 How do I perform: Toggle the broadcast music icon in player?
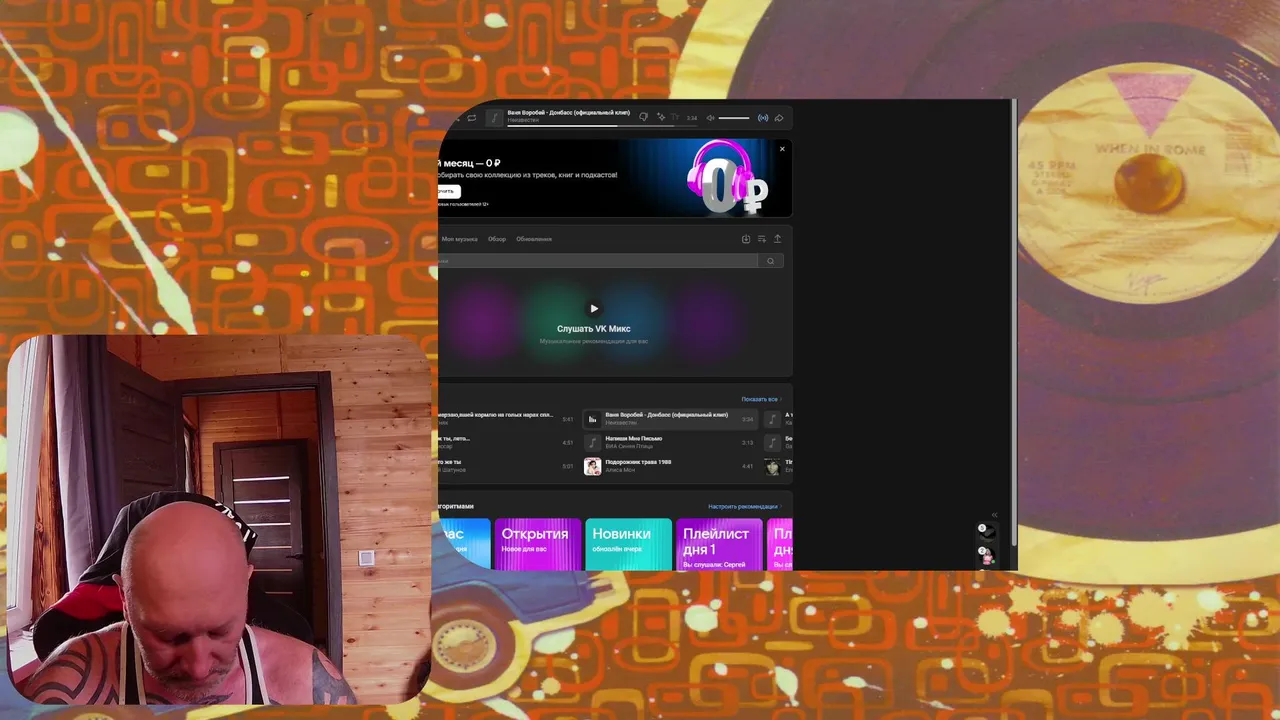[x=763, y=118]
